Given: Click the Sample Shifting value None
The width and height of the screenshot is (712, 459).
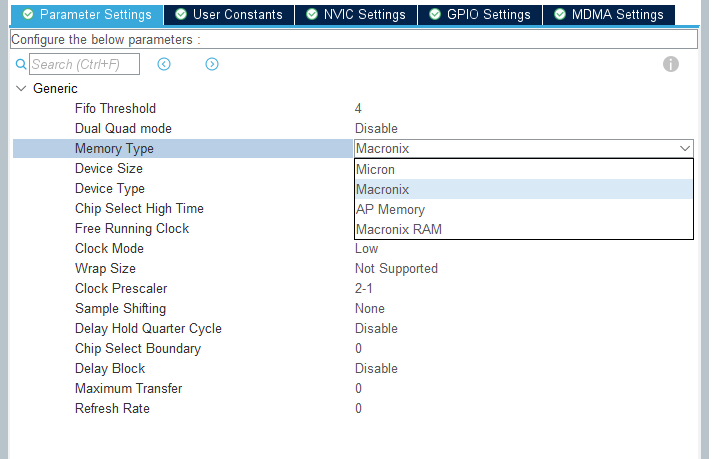Looking at the screenshot, I should [x=370, y=308].
